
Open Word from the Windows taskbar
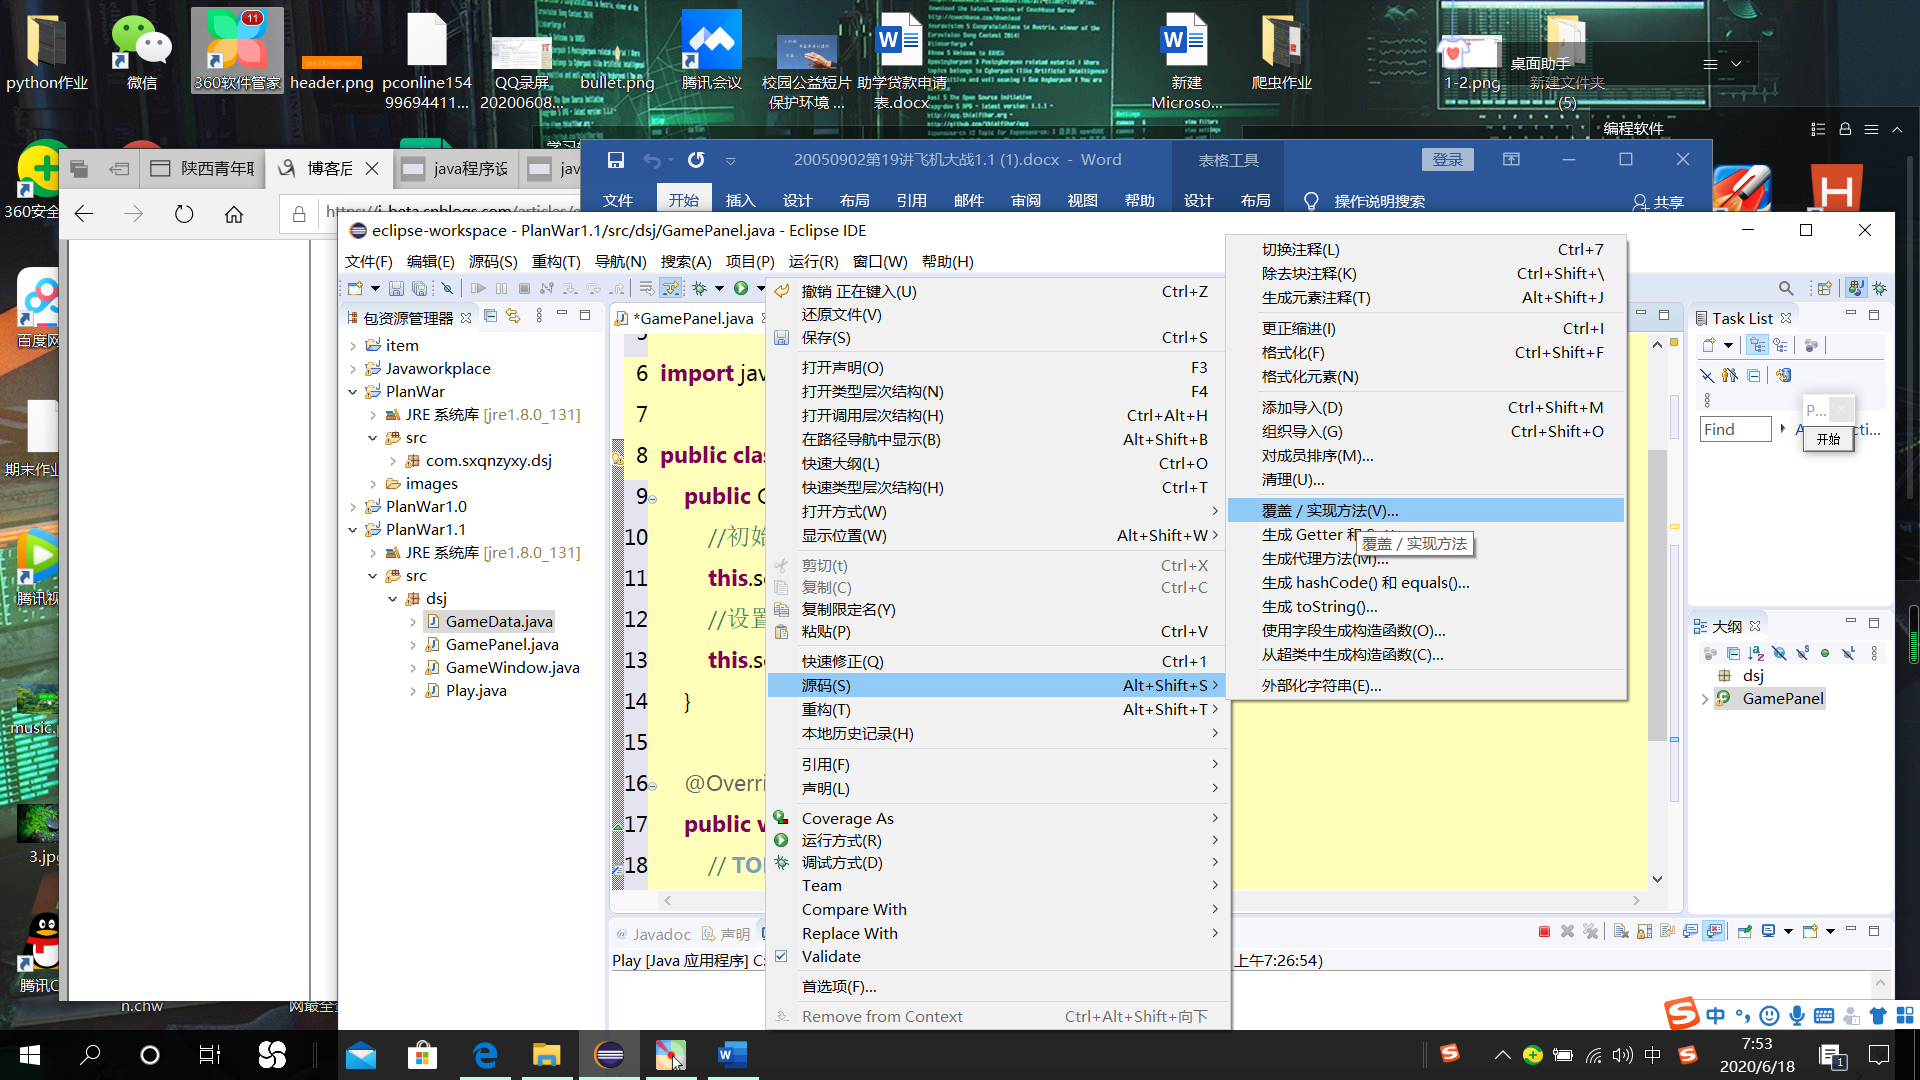point(732,1054)
